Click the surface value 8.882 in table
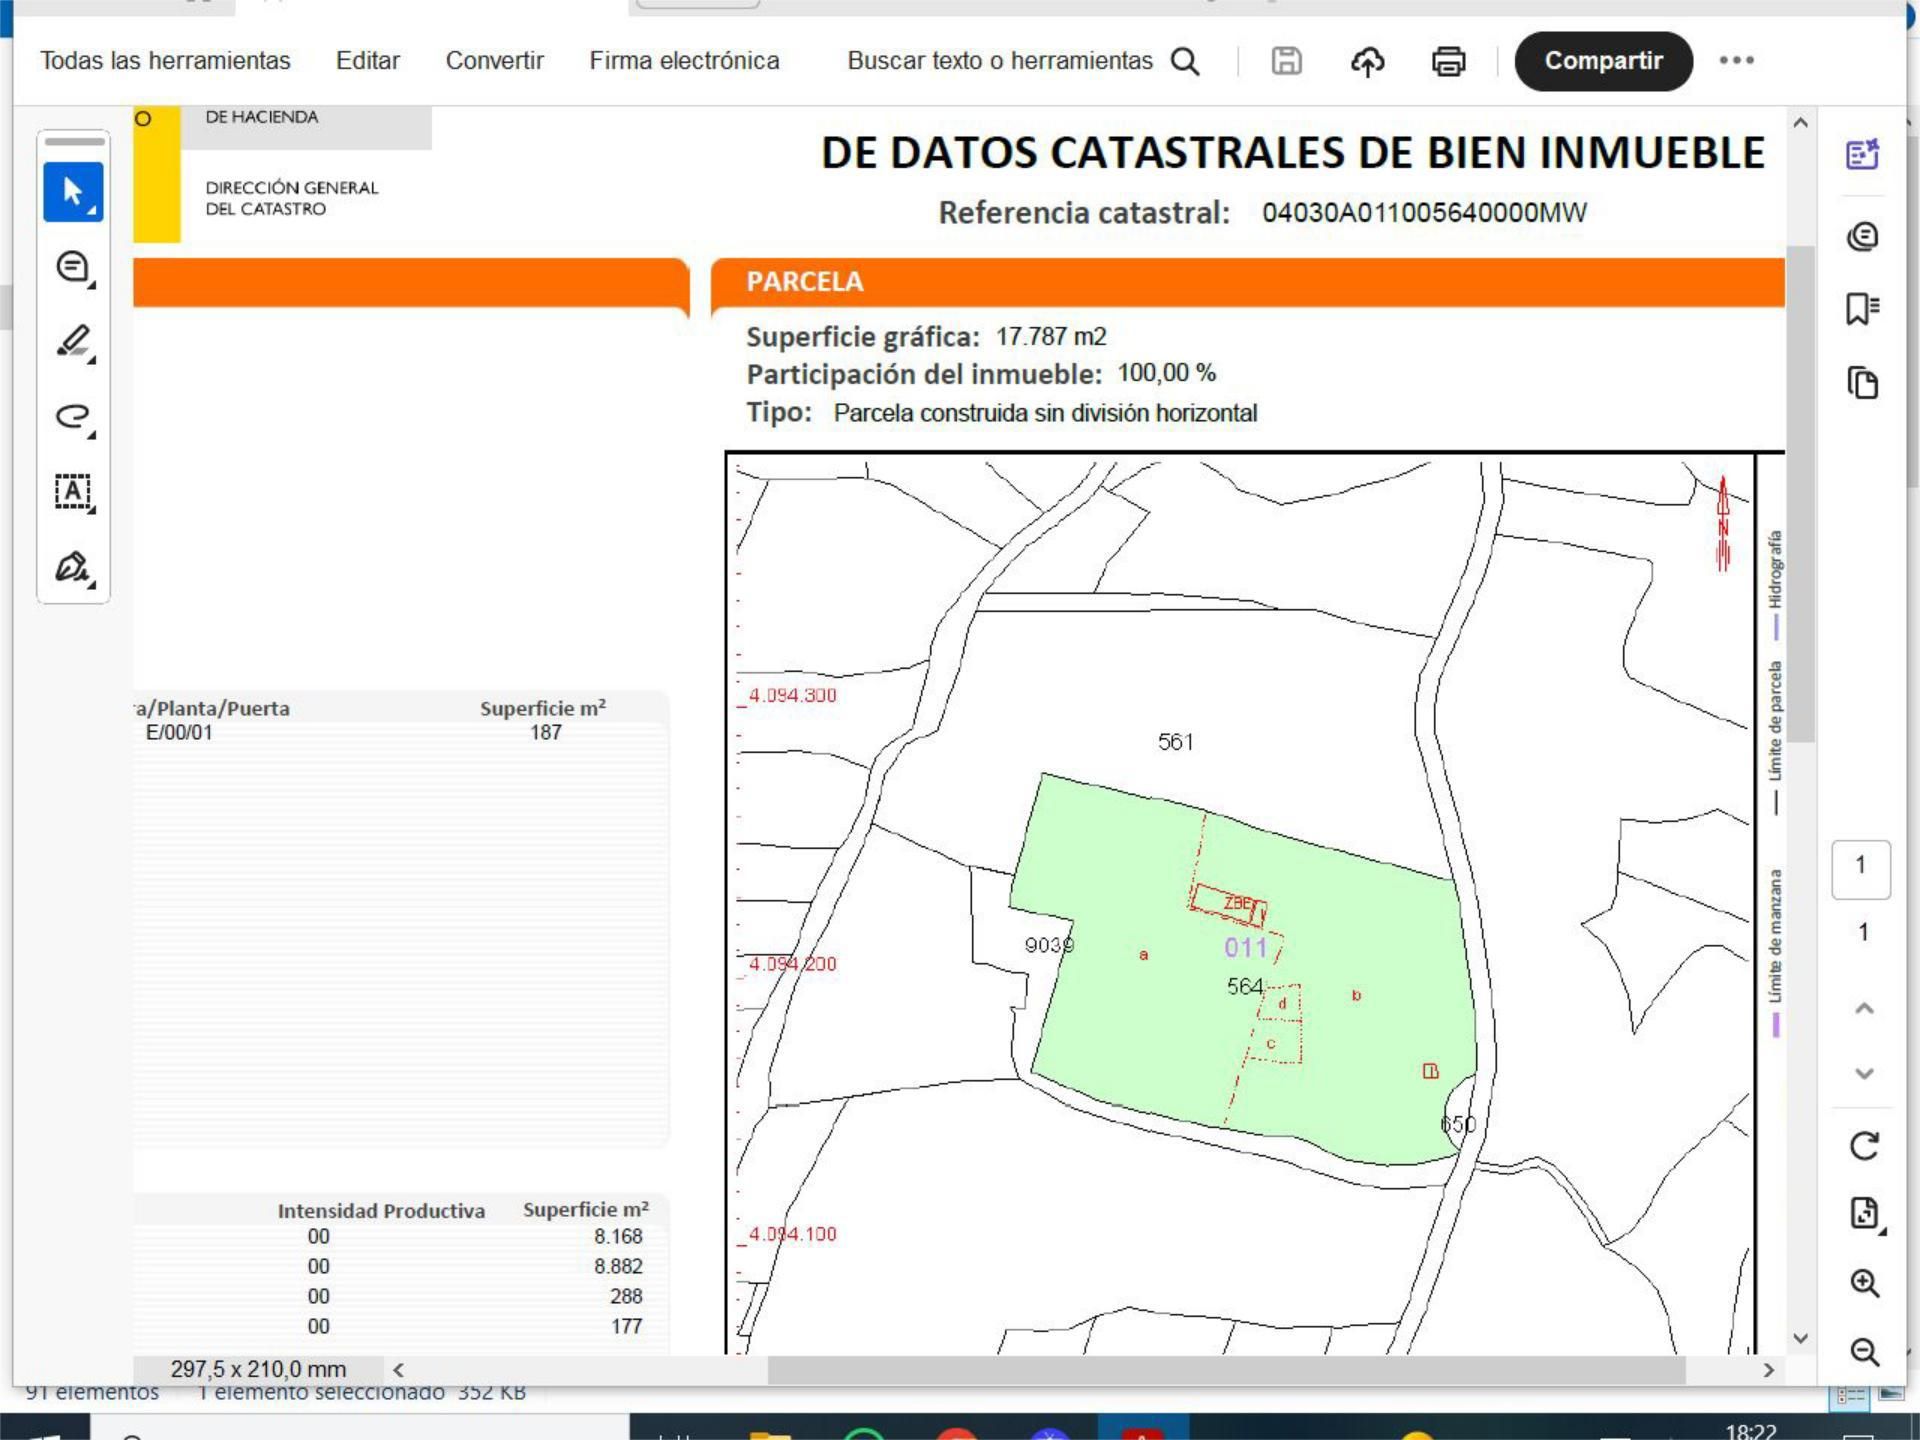The height and width of the screenshot is (1440, 1920). 618,1266
